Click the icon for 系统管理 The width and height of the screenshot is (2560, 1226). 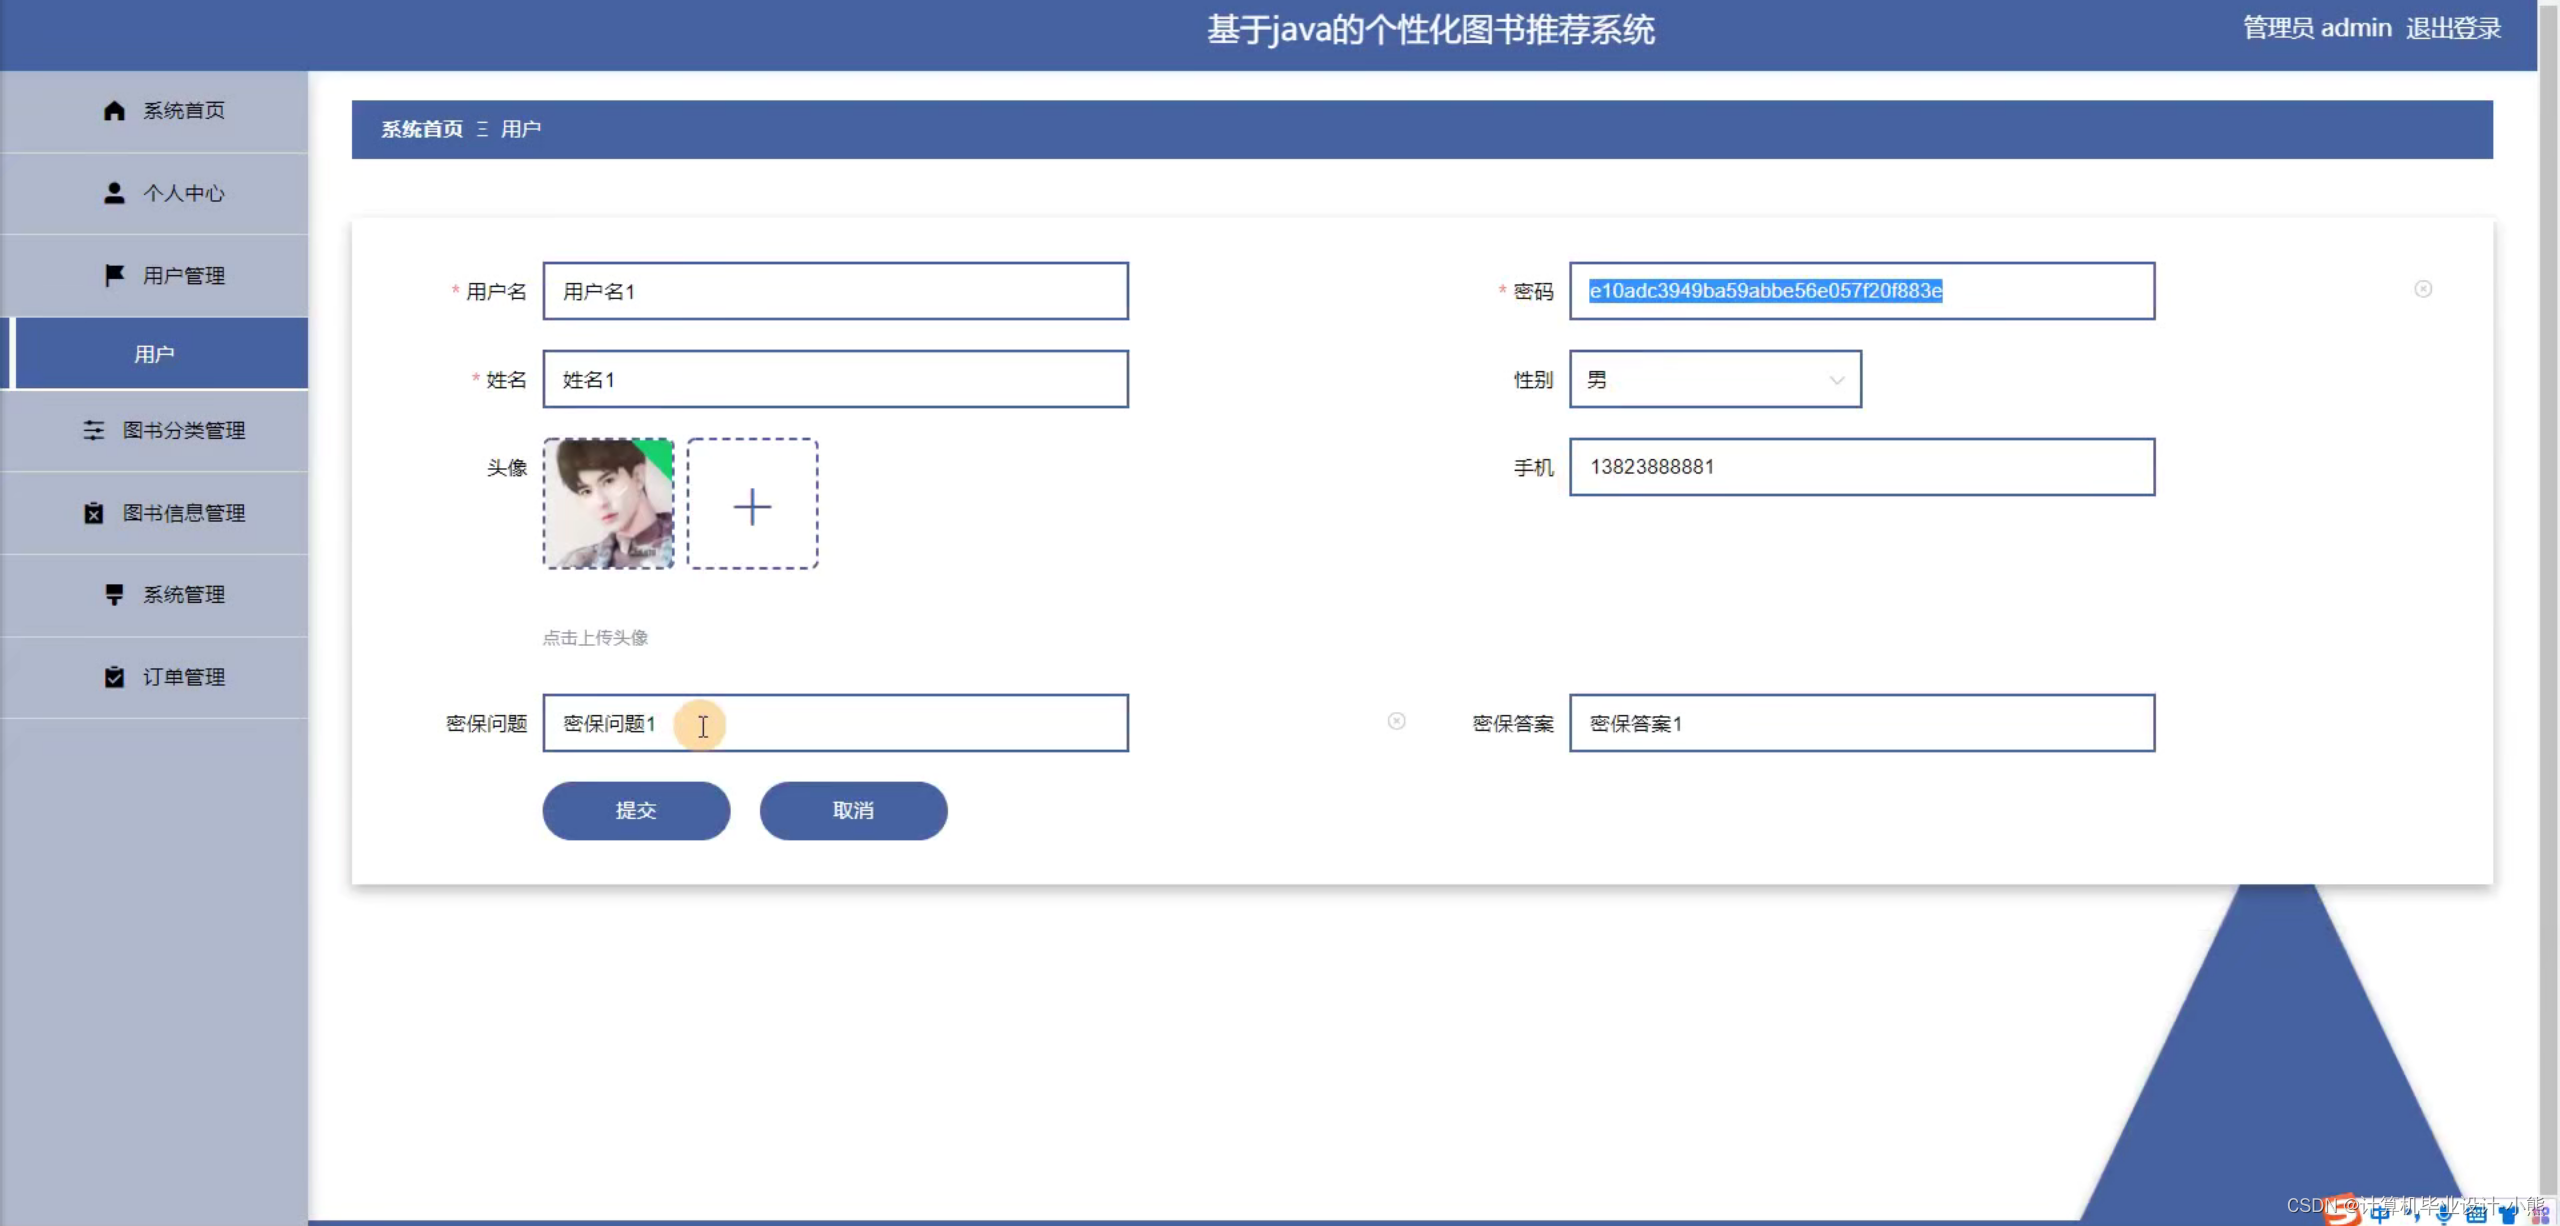click(114, 595)
